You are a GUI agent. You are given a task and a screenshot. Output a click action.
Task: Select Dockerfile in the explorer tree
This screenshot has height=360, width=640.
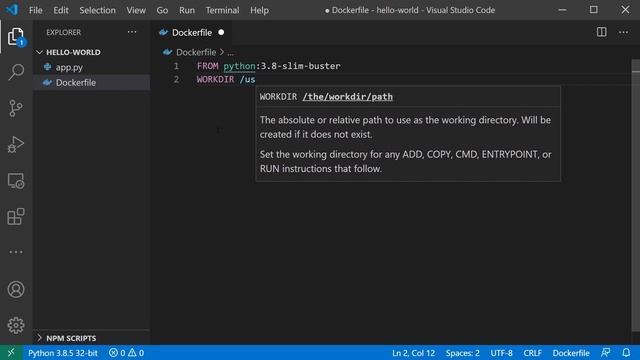pyautogui.click(x=76, y=82)
